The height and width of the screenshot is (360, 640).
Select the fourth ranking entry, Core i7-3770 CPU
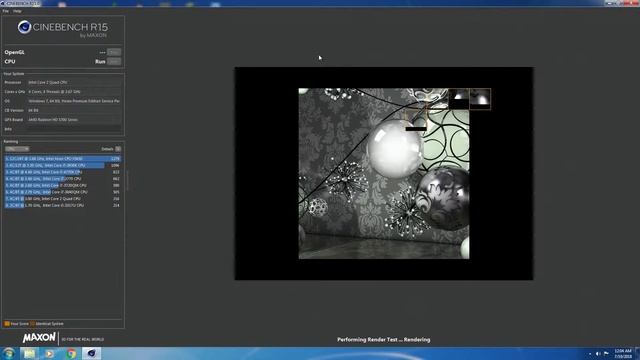click(63, 179)
